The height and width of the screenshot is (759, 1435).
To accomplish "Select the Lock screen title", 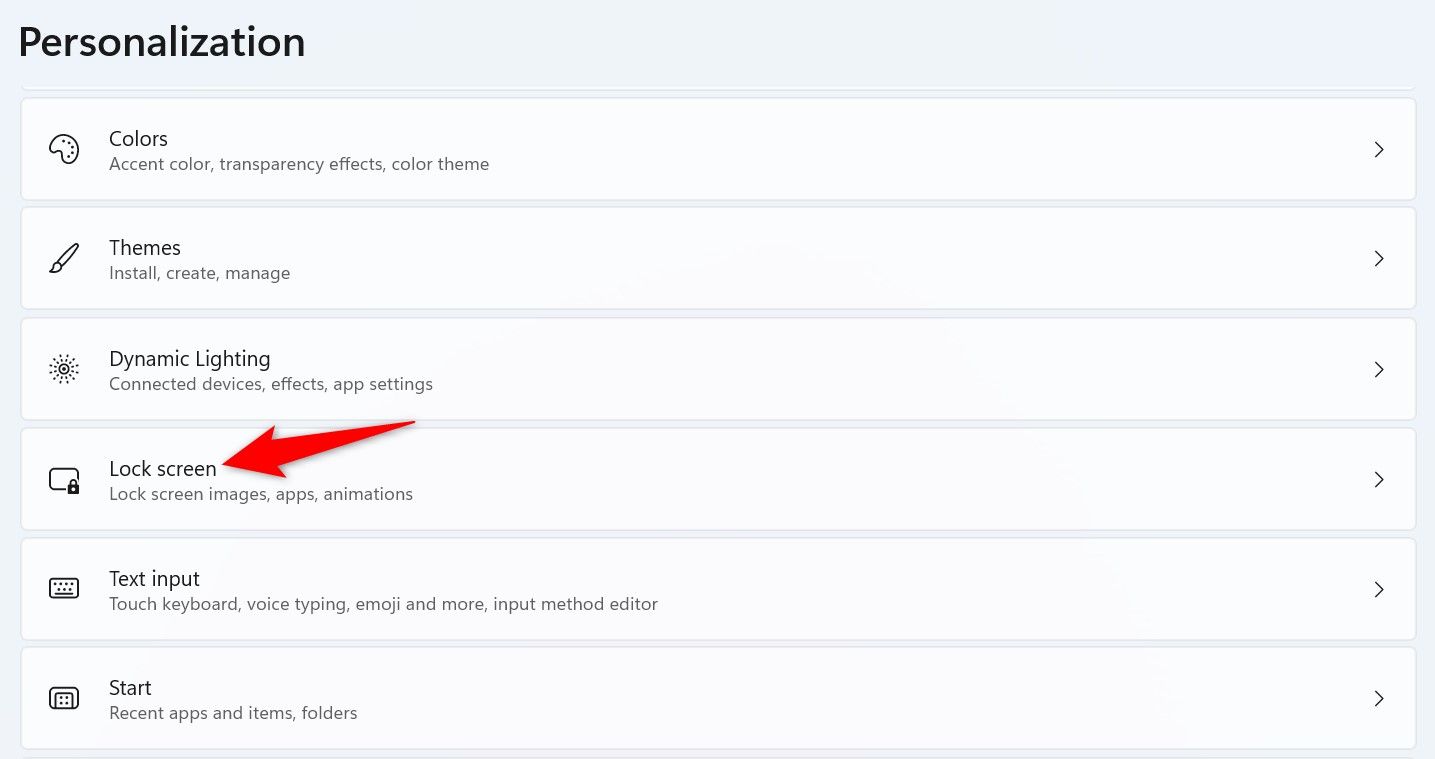I will point(163,468).
